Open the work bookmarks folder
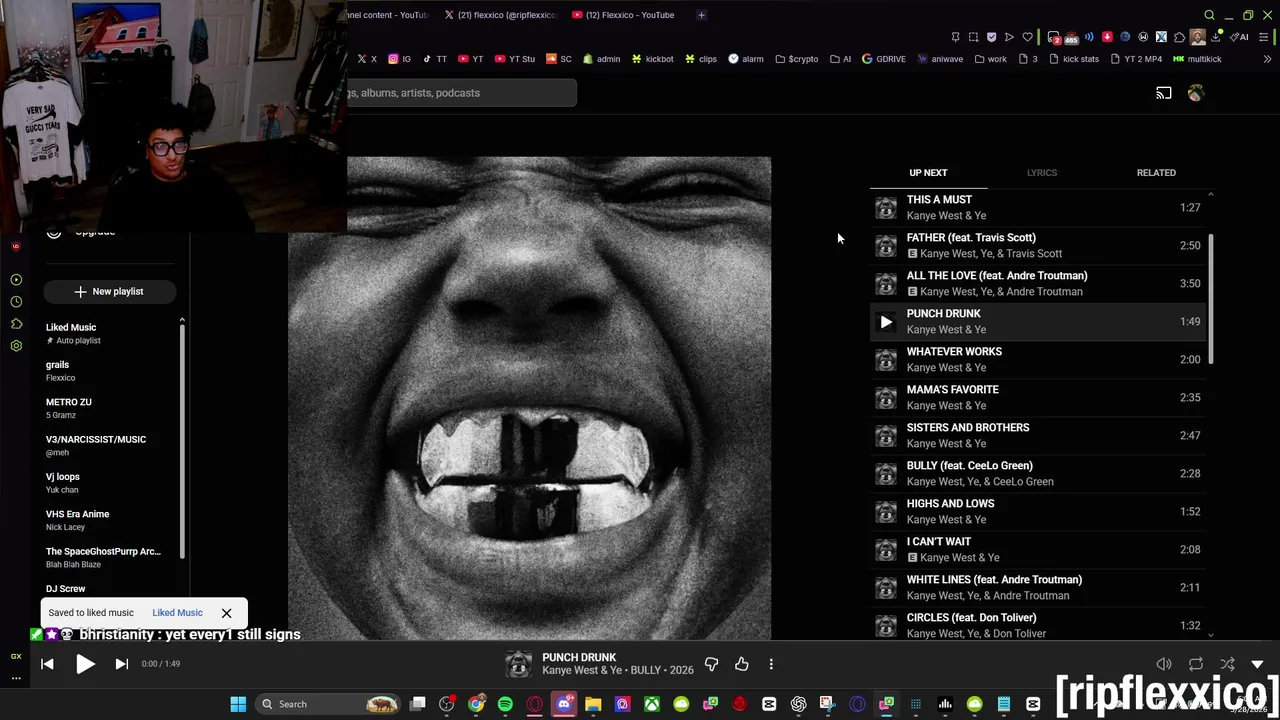This screenshot has width=1280, height=720. [x=991, y=59]
